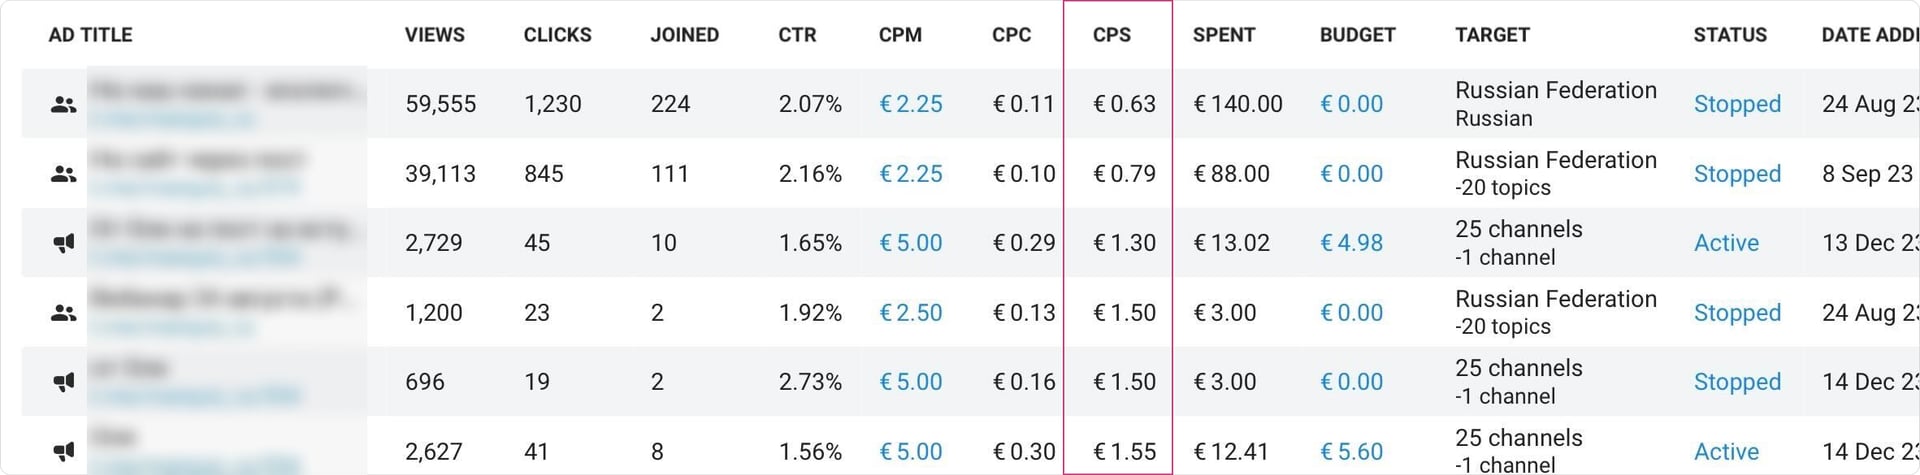Screen dimensions: 1920x475
Task: Click the group icon in the 39,113 views row
Action: [x=64, y=174]
